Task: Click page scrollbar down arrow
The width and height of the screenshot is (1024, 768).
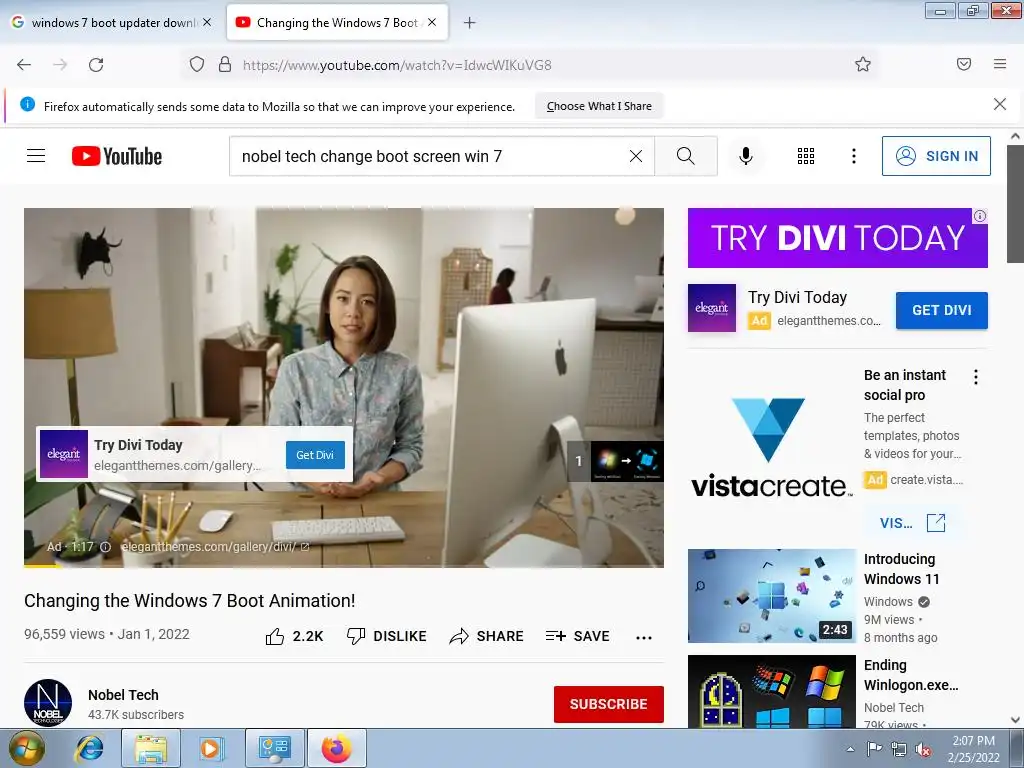Action: pos(1015,720)
